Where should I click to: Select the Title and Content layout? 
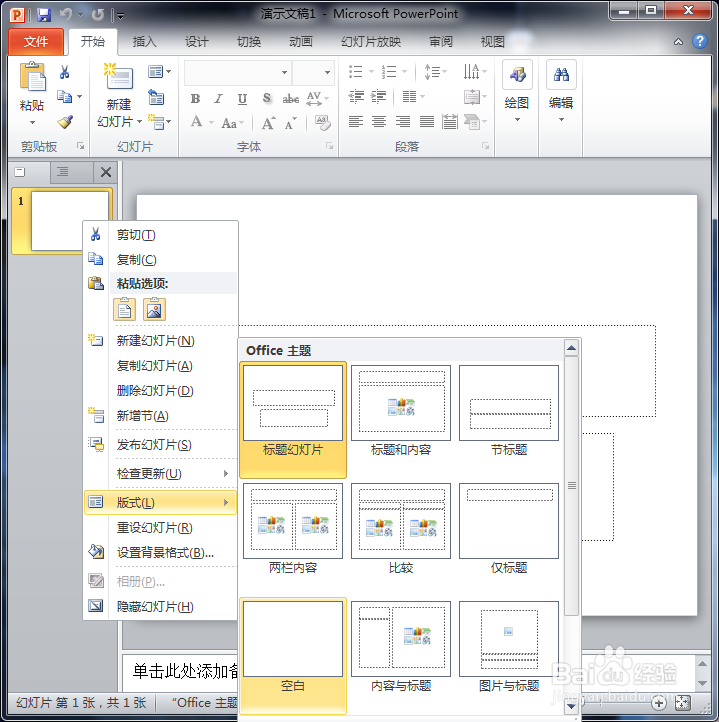[401, 411]
